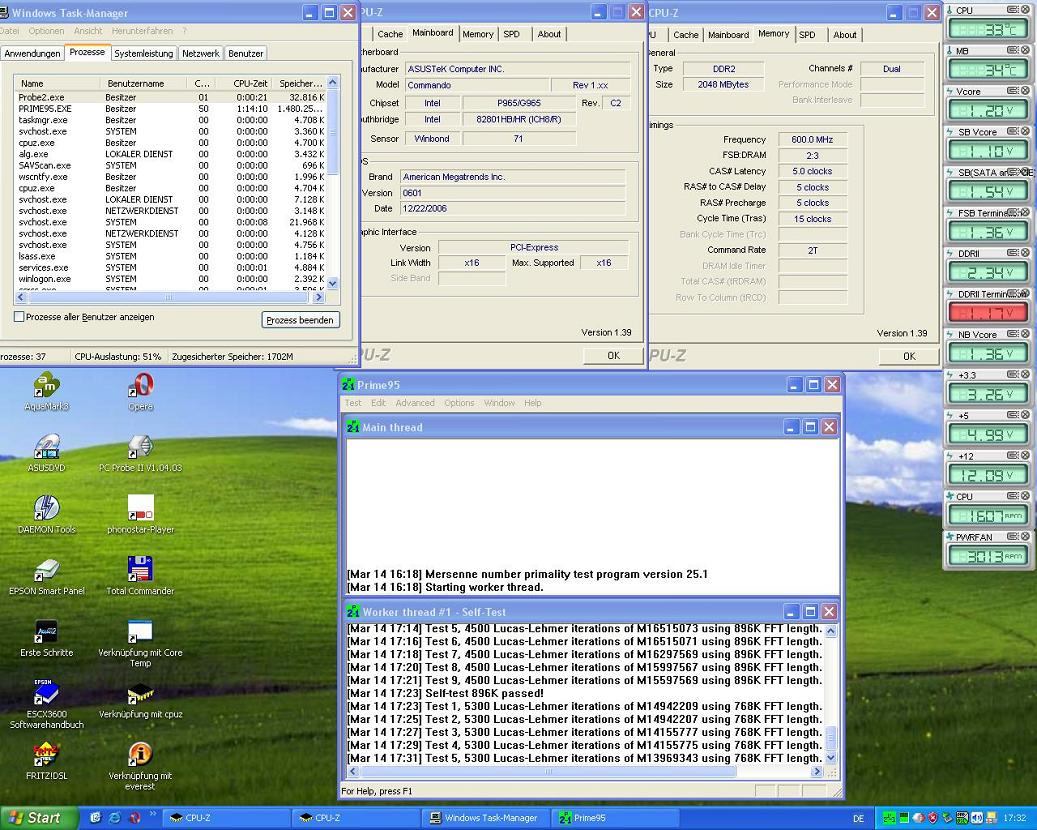Select the Probe2.exe process row
The image size is (1037, 830).
[x=171, y=97]
